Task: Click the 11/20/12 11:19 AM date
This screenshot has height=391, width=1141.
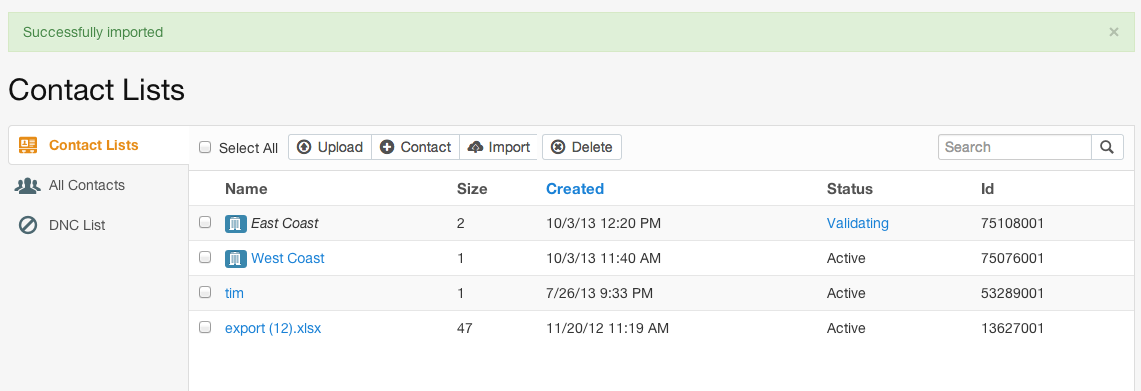Action: coord(607,328)
